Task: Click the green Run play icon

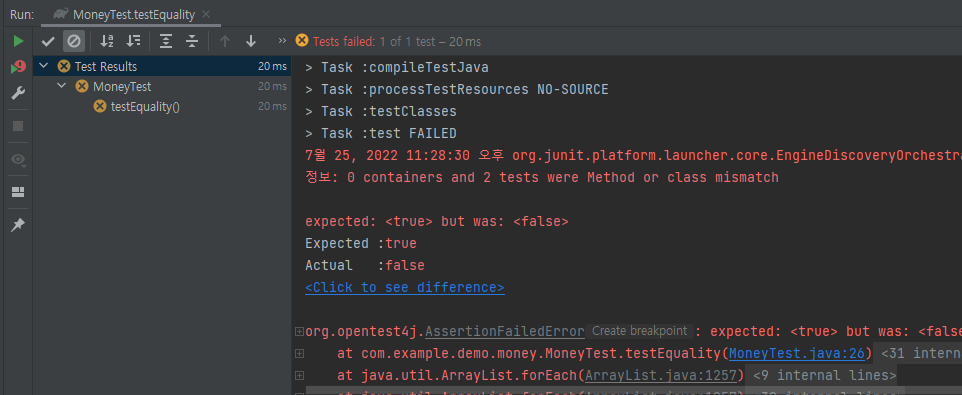Action: point(18,41)
